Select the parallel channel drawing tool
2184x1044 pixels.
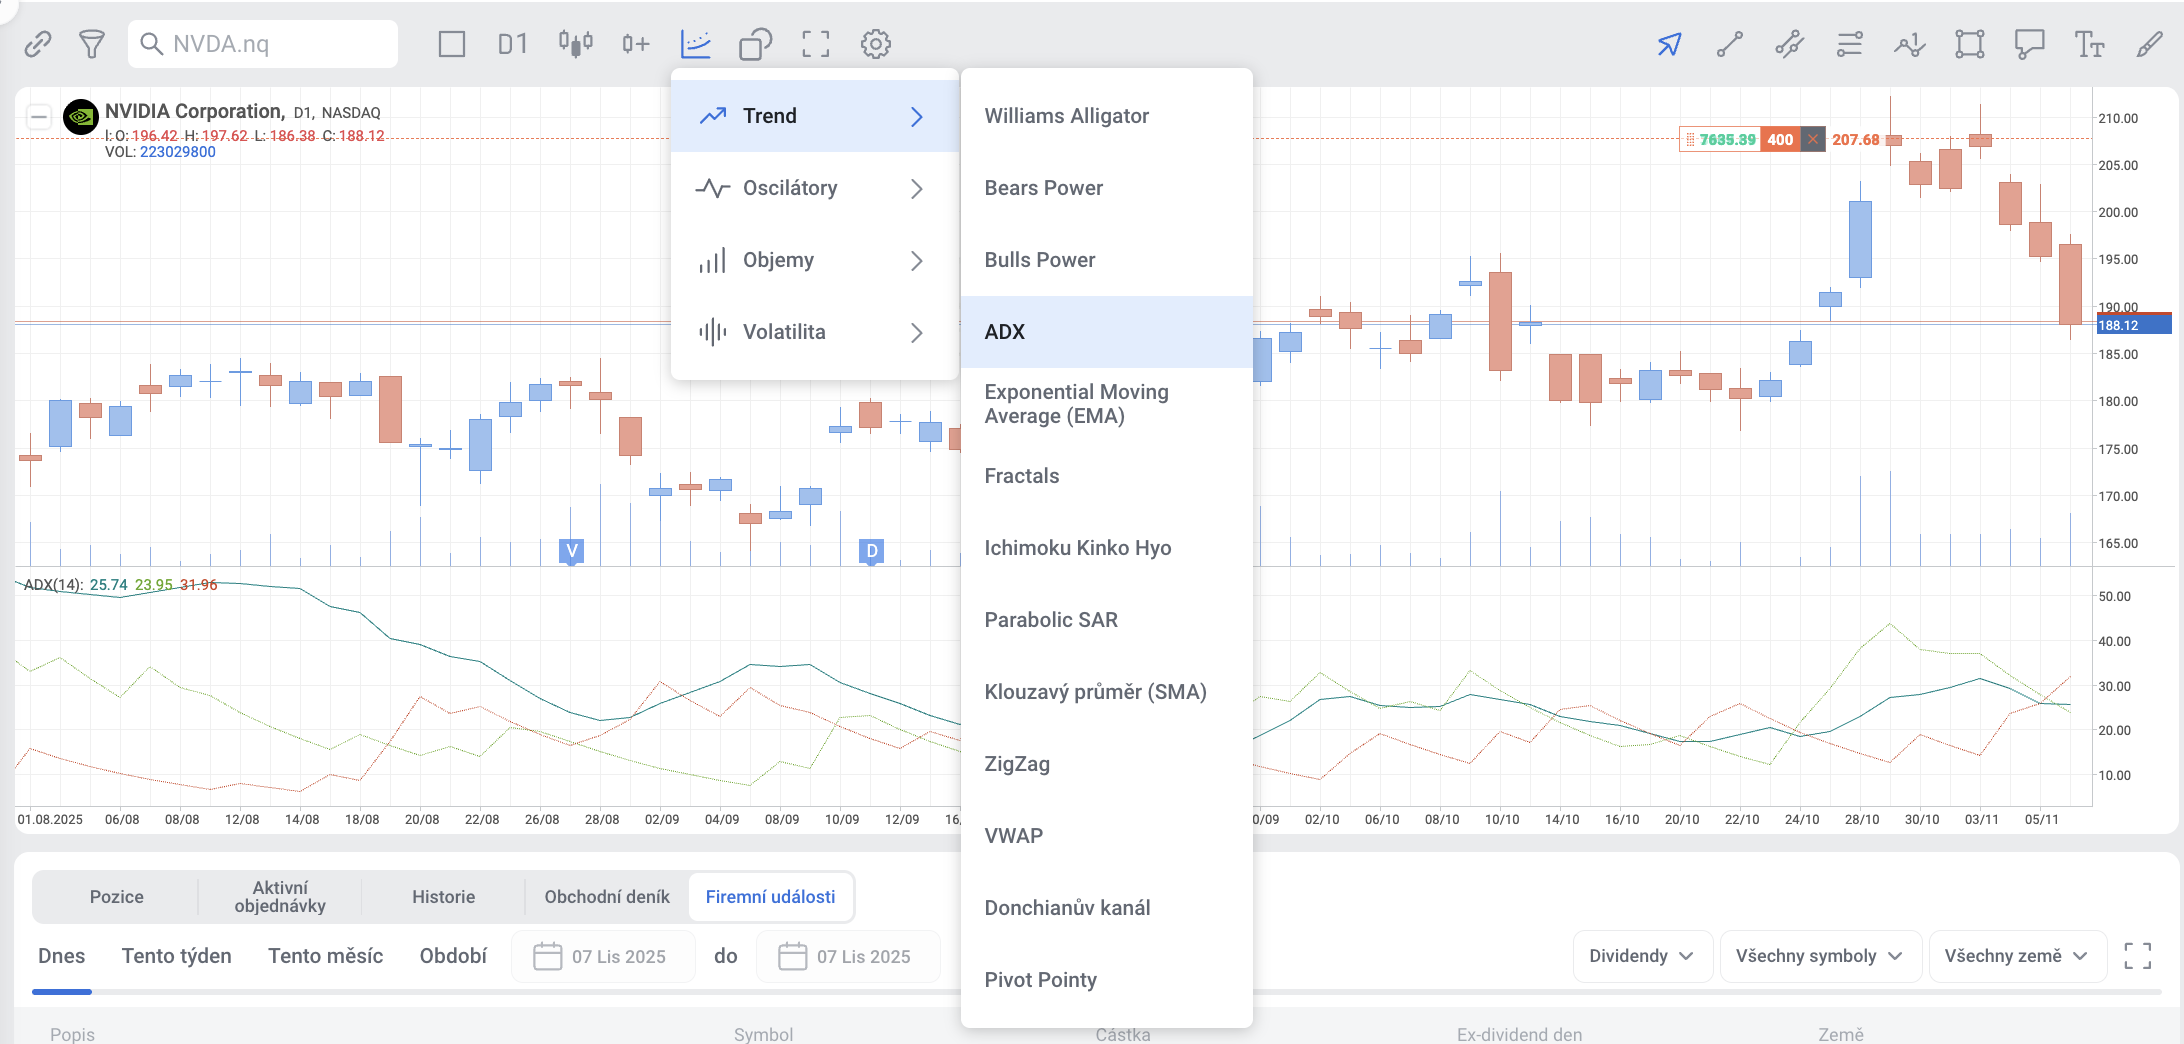[x=1790, y=44]
